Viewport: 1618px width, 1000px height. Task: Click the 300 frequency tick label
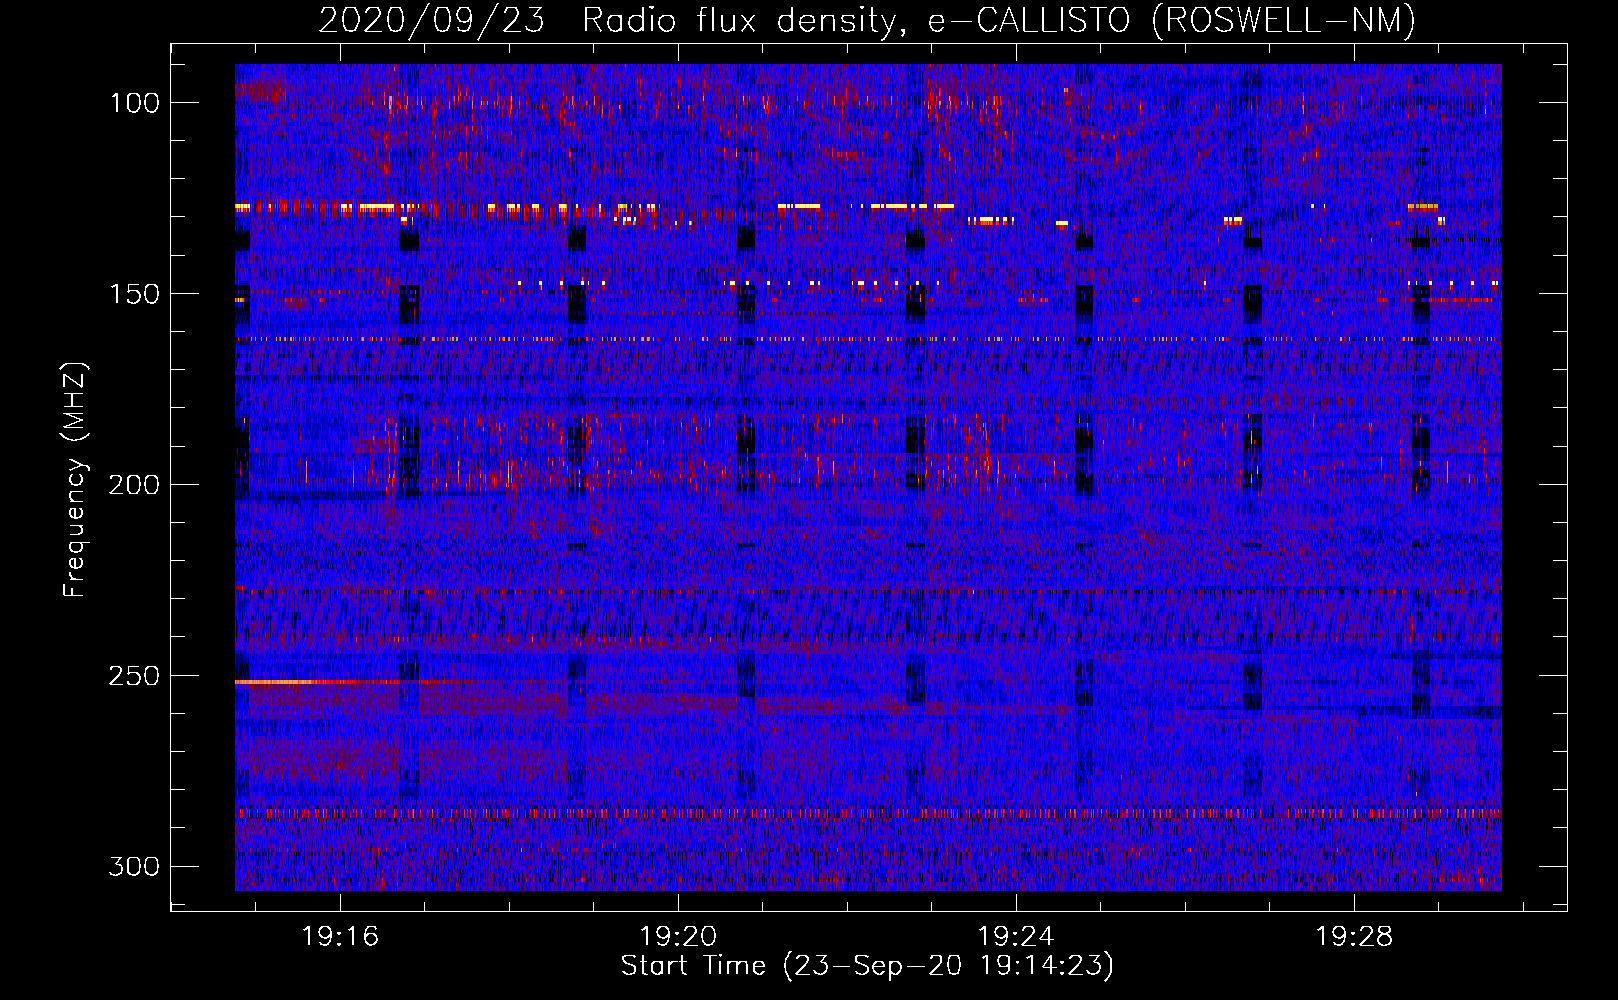[x=134, y=866]
